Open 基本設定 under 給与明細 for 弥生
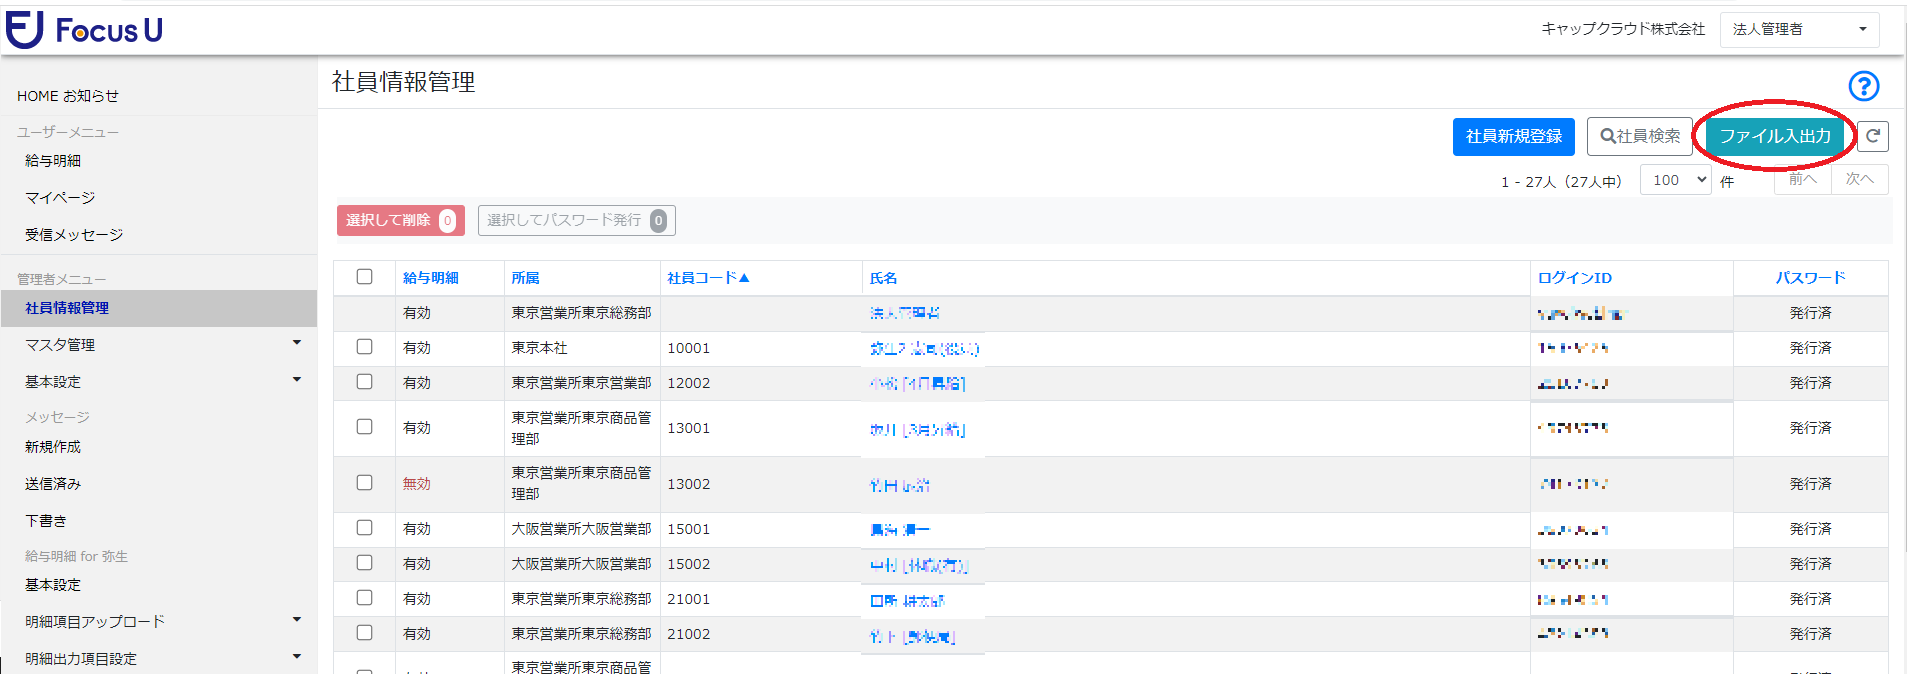 tap(53, 585)
